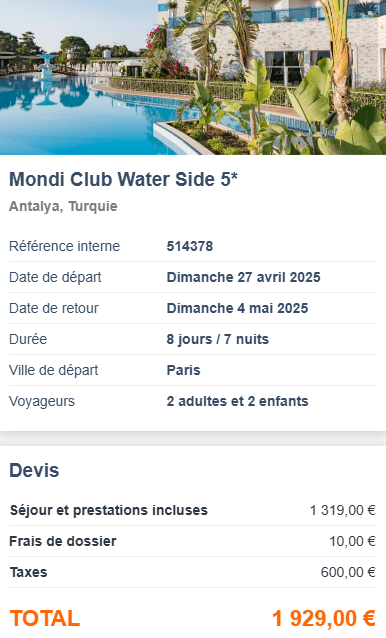This screenshot has width=386, height=638.
Task: Click the Date de retour label
Action: coord(54,308)
